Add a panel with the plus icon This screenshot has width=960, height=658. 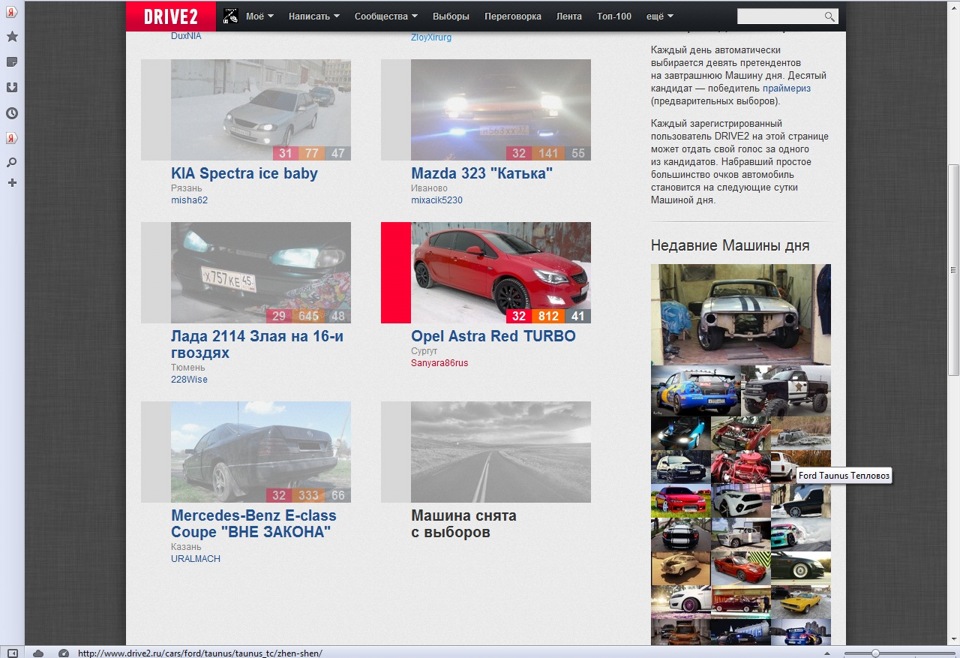pos(12,182)
